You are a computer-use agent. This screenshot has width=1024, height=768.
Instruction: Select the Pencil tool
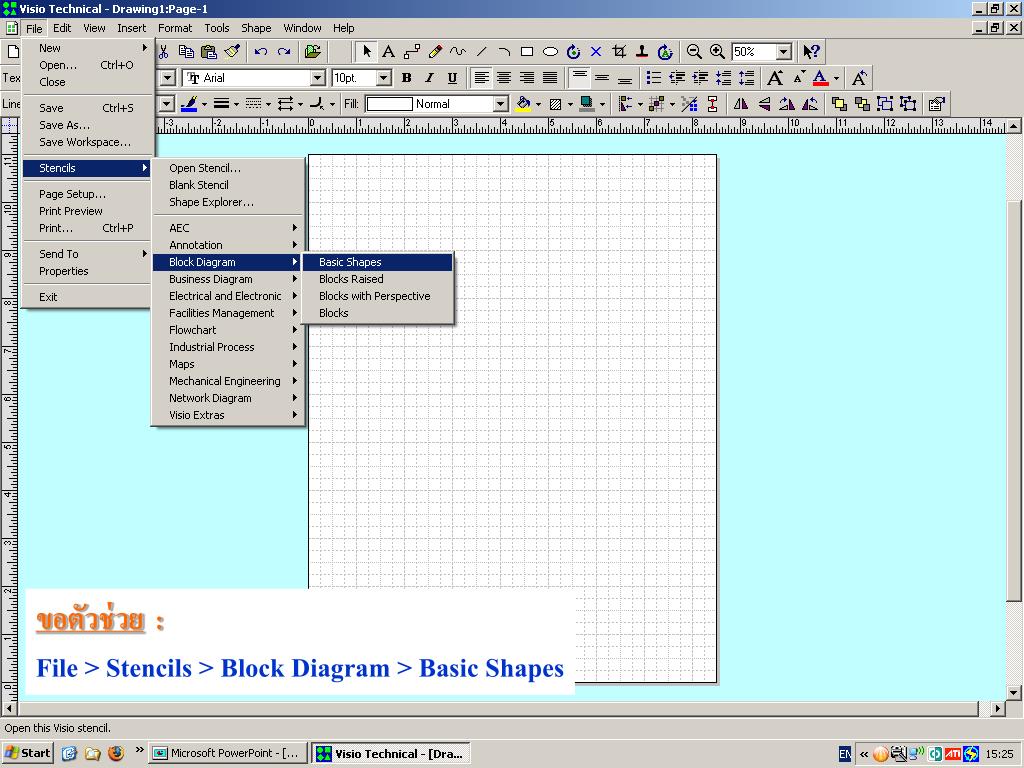[435, 52]
